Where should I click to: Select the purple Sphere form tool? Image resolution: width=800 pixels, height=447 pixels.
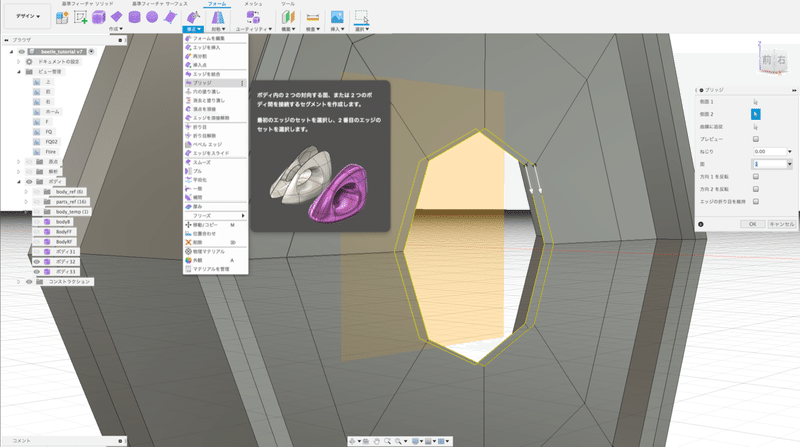pyautogui.click(x=152, y=17)
